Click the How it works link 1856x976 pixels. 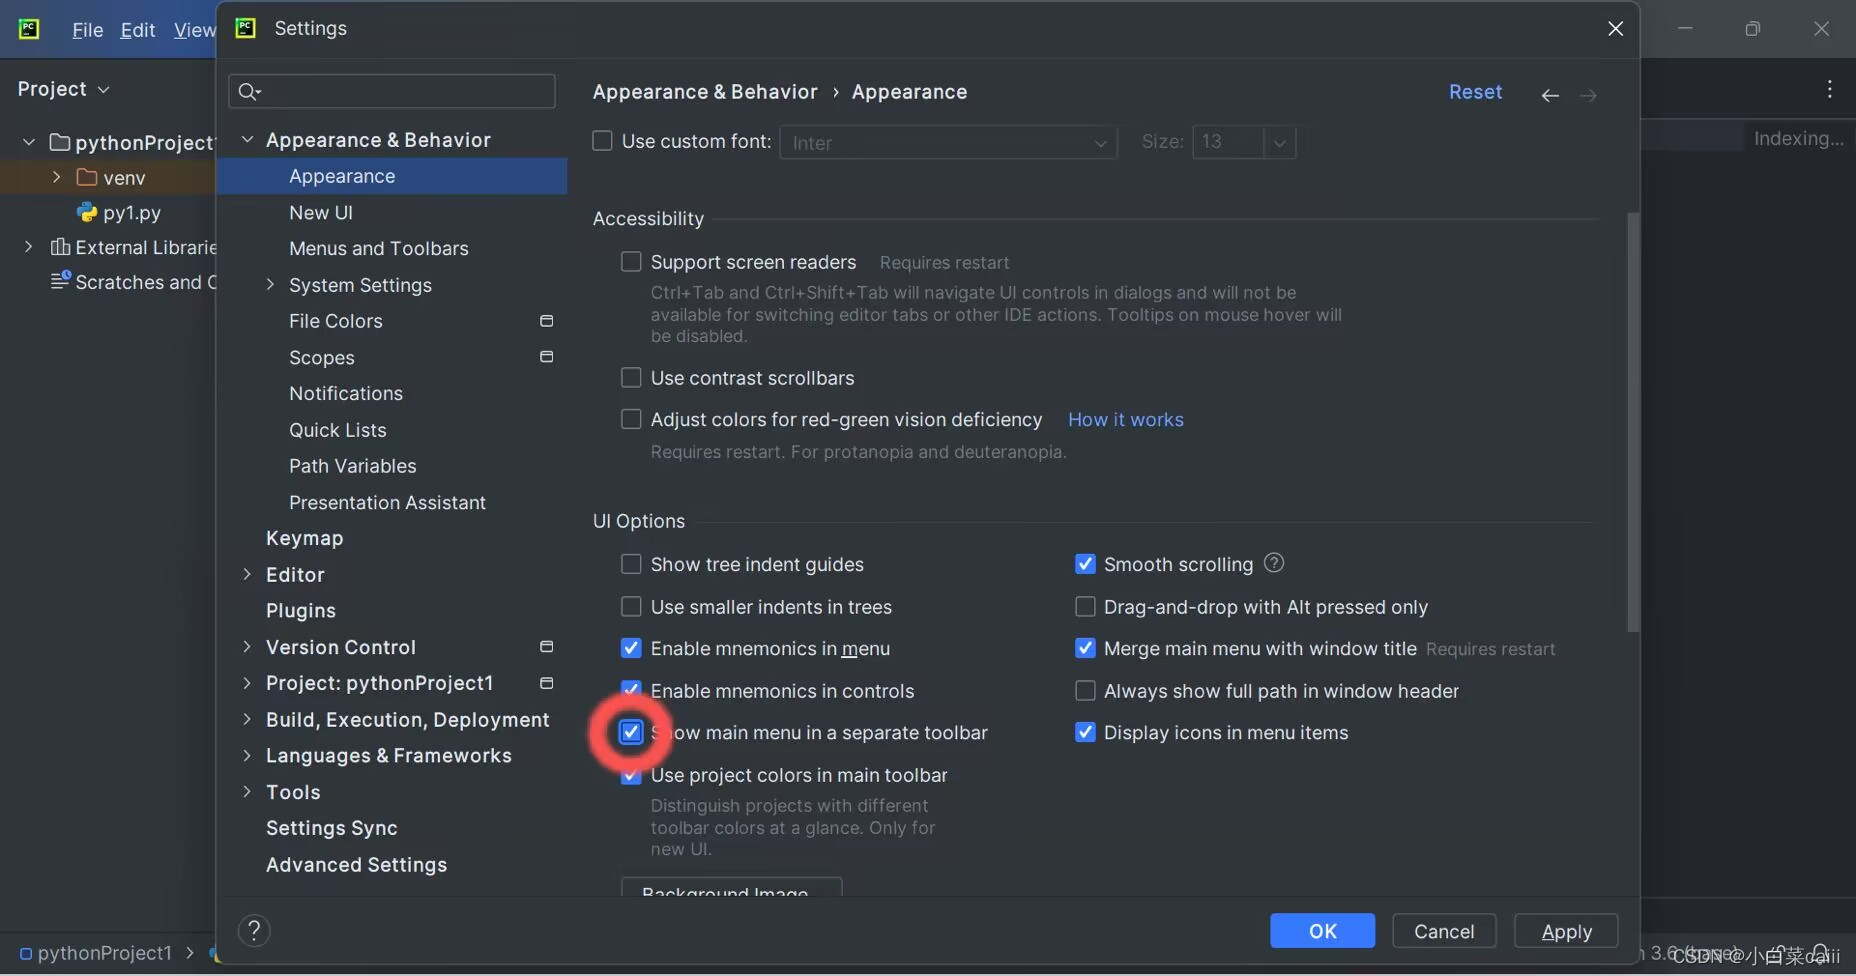coord(1126,419)
